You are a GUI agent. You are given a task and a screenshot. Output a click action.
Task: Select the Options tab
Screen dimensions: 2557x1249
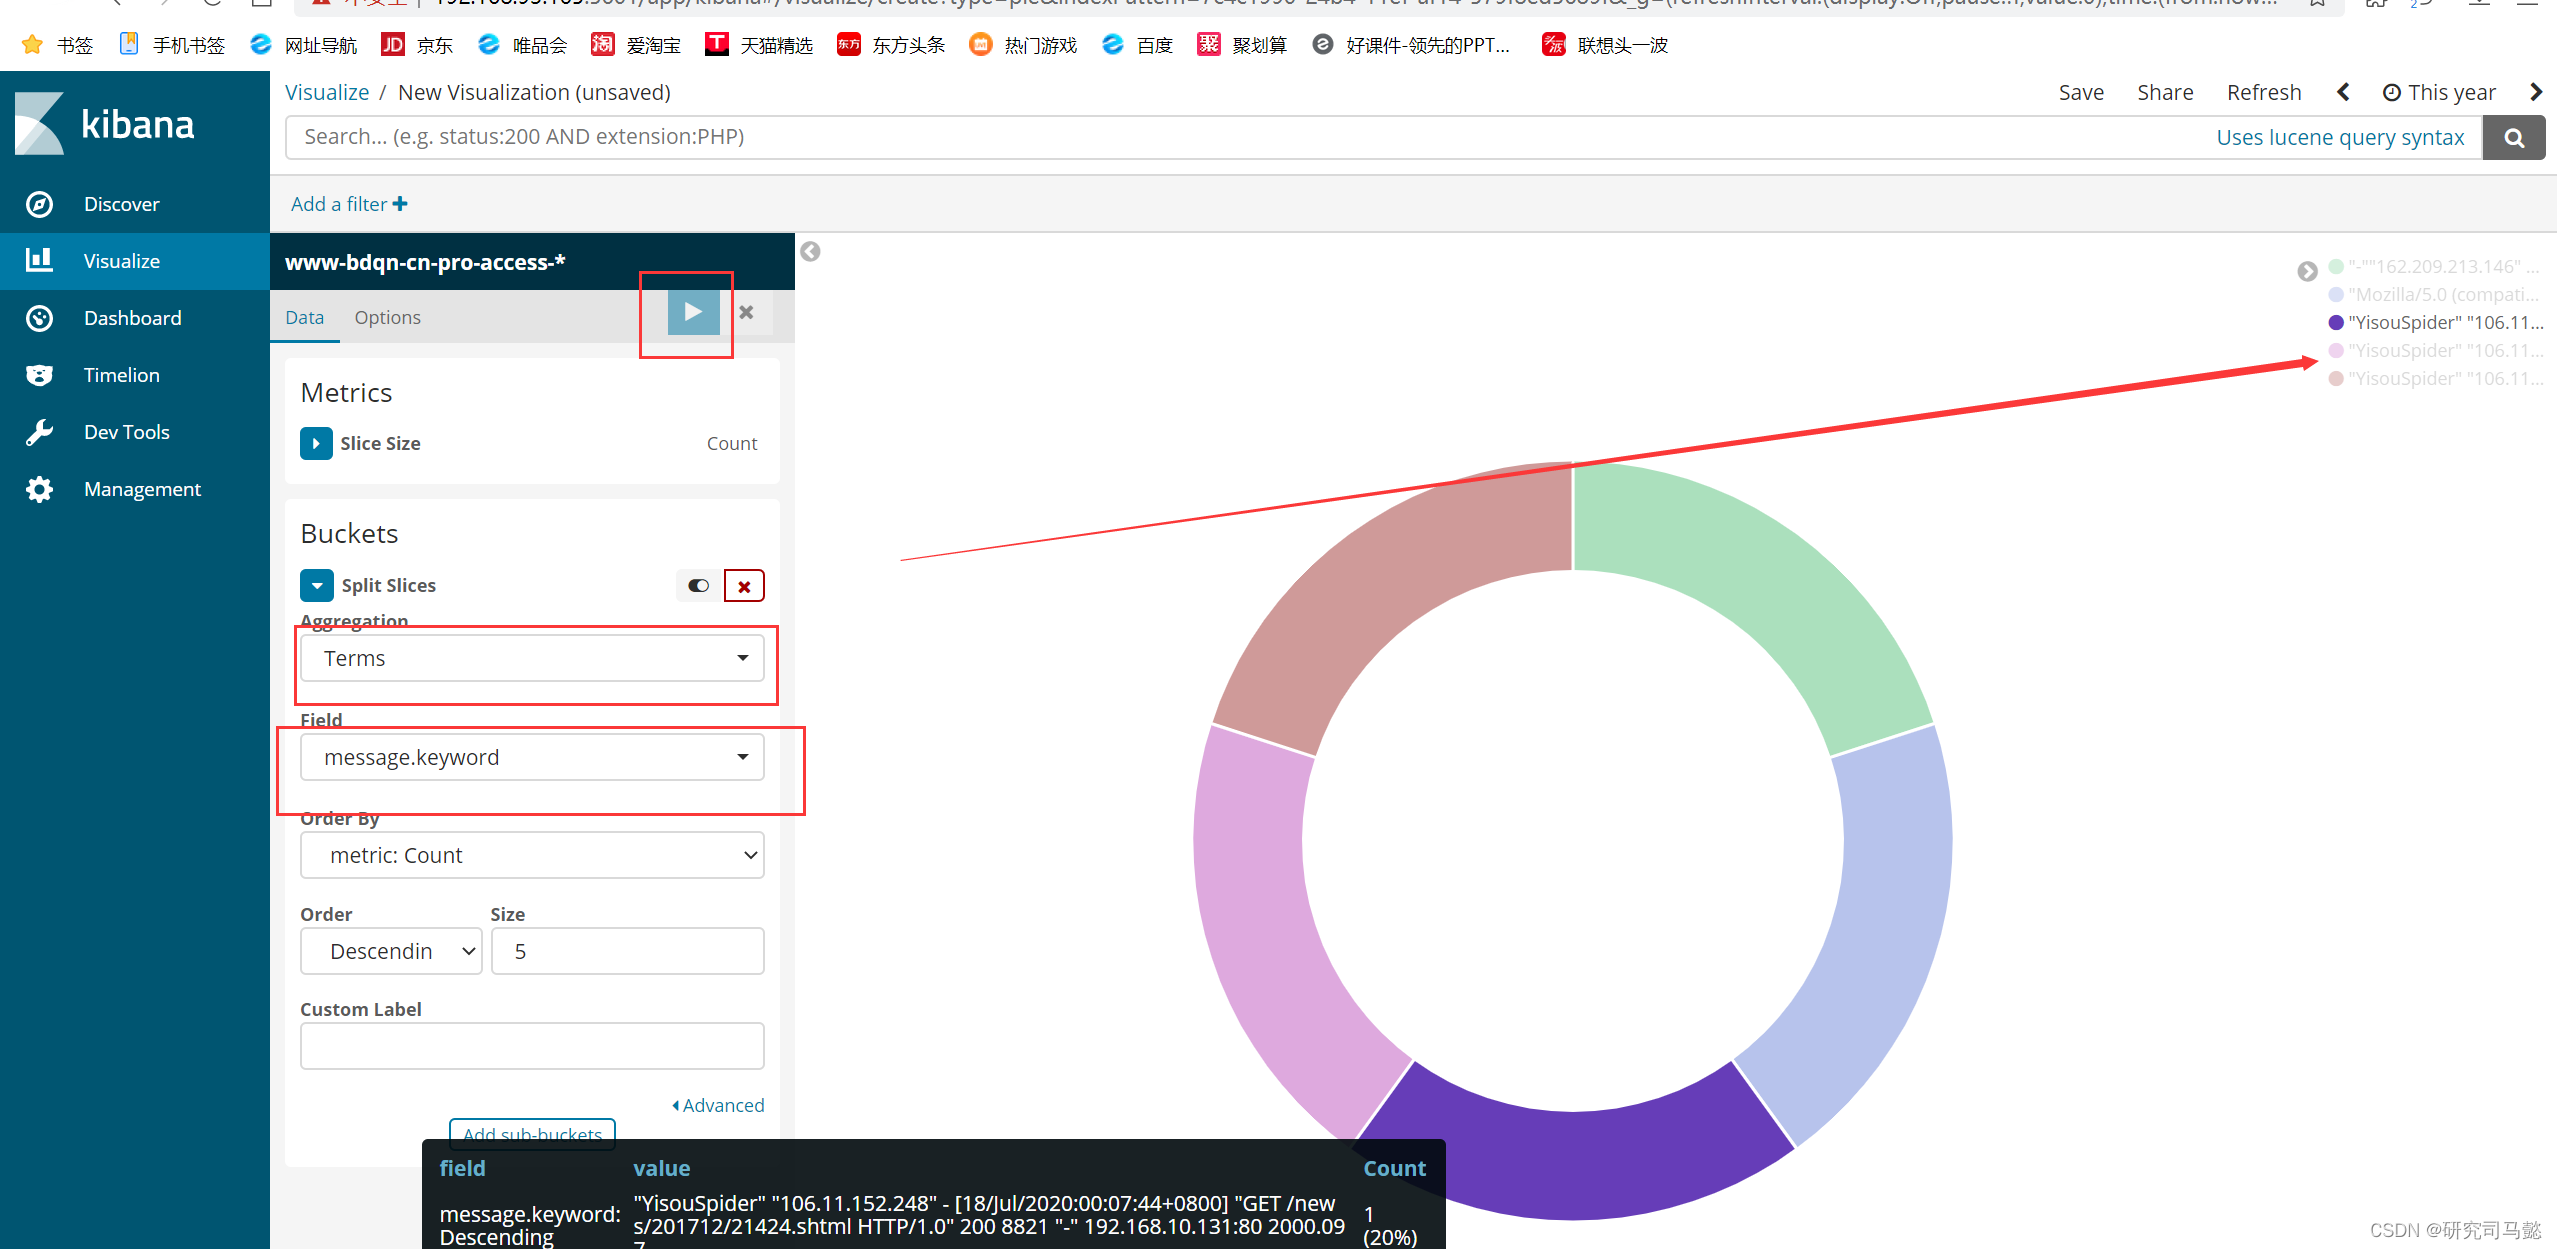click(x=386, y=316)
